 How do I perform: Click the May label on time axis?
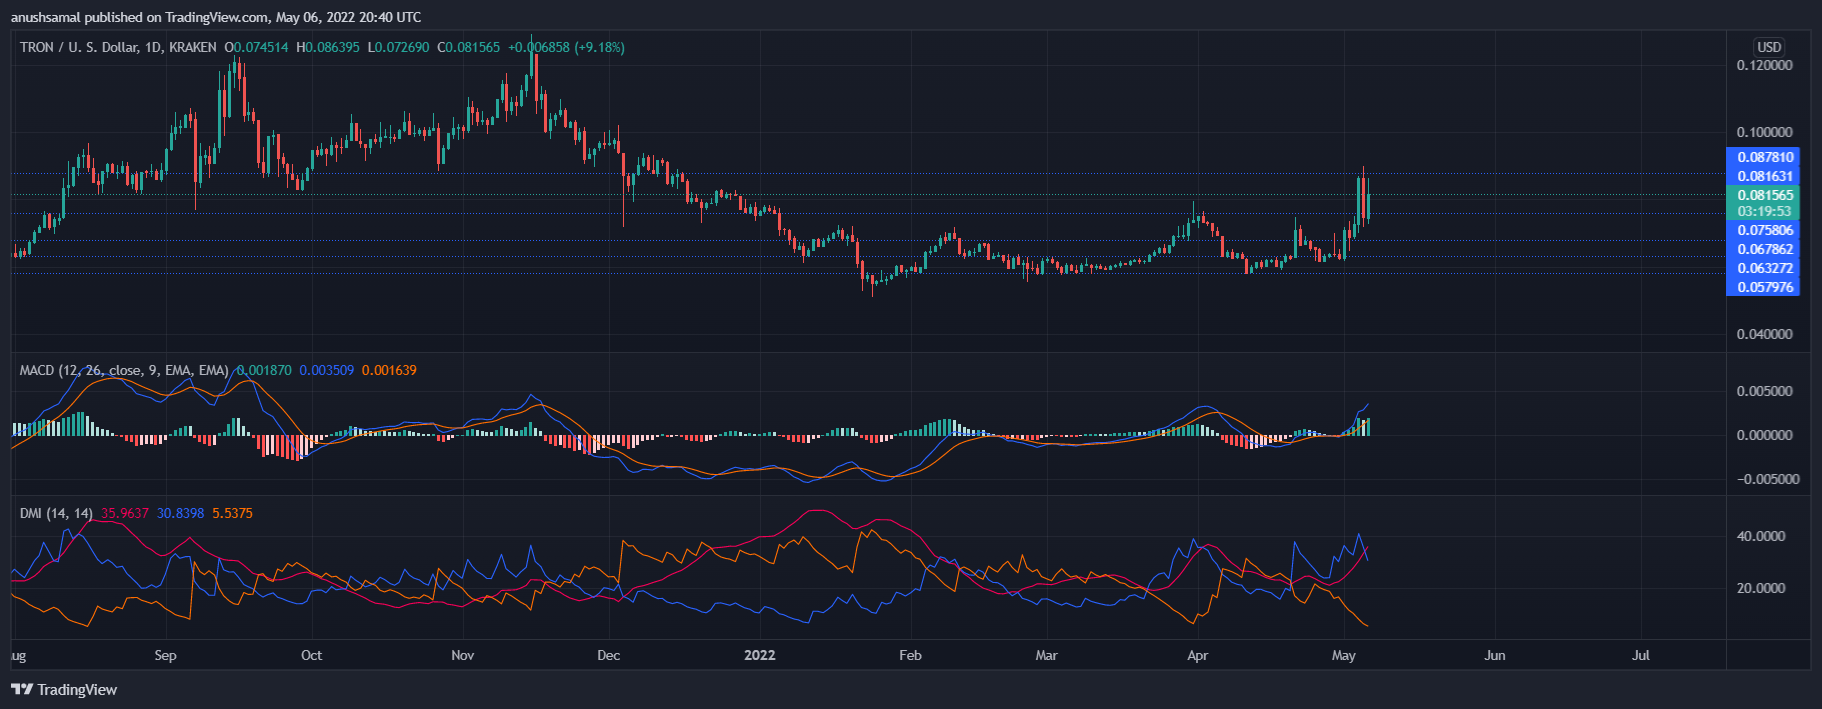click(x=1343, y=655)
